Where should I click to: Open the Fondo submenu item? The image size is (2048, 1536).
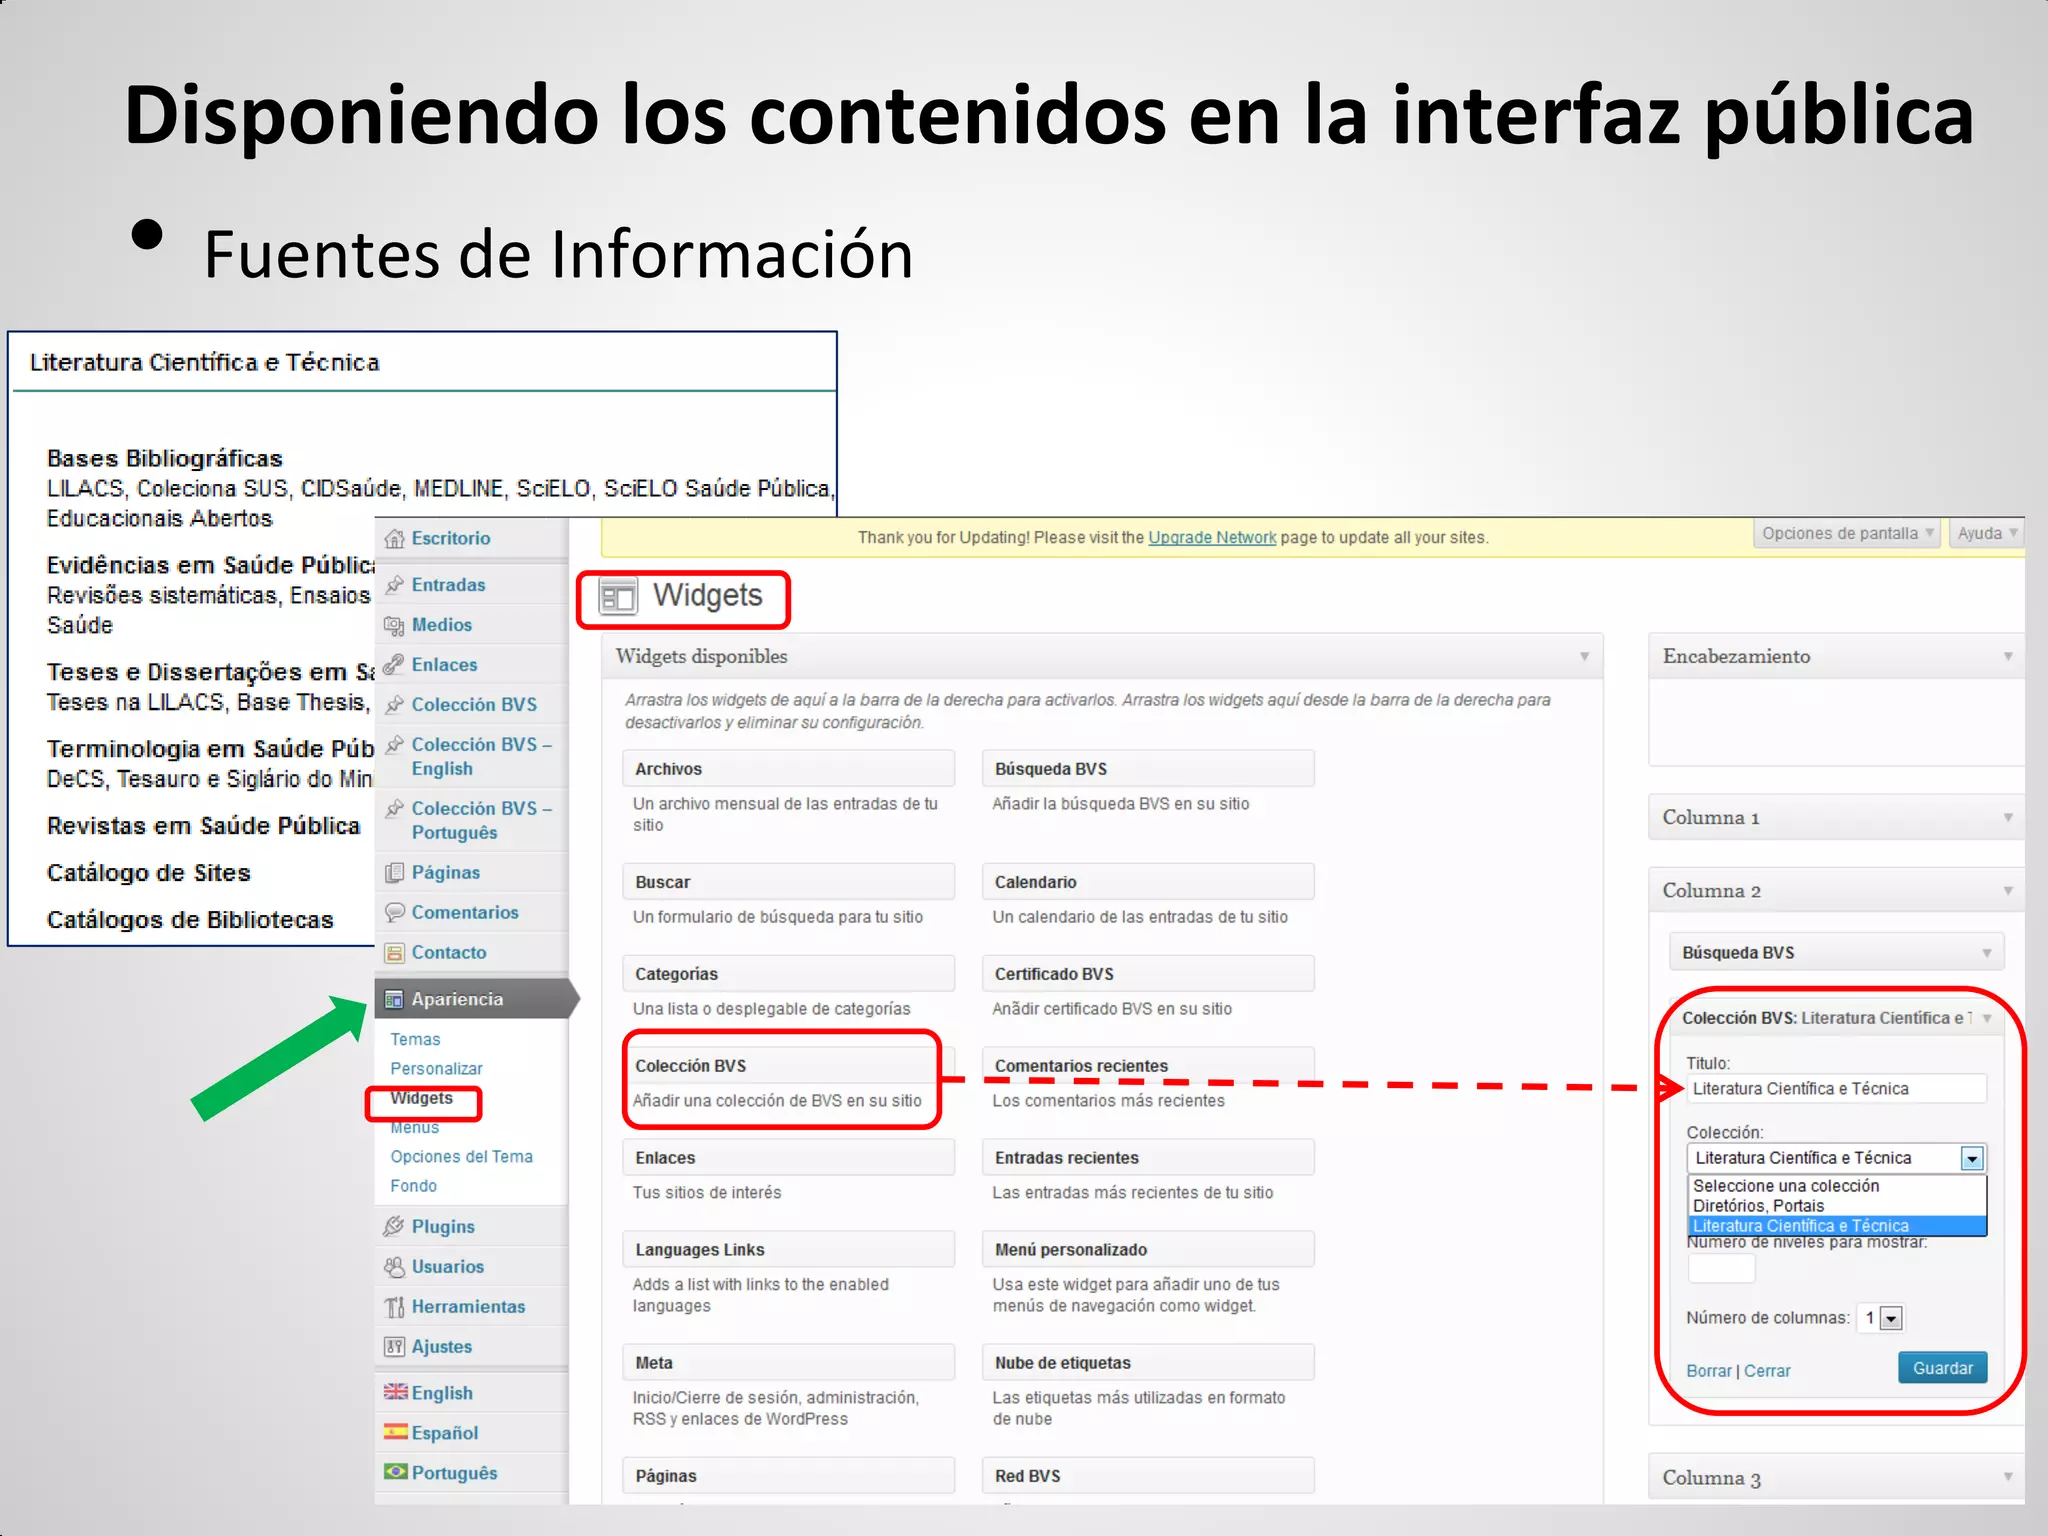coord(413,1186)
